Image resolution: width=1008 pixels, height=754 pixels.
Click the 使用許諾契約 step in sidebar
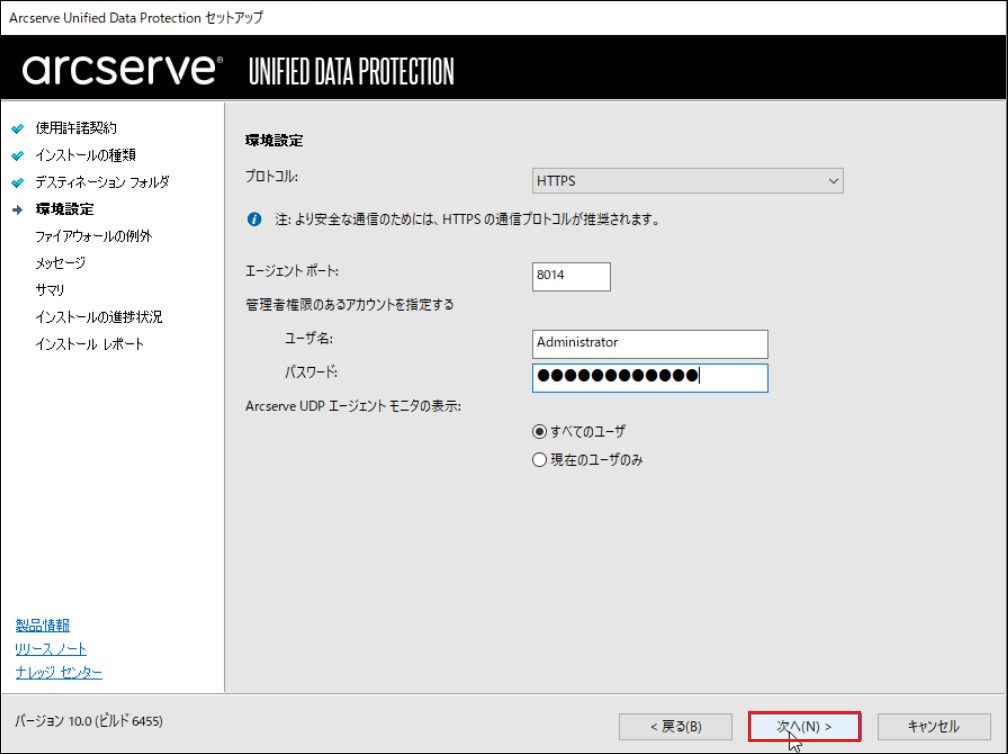tap(76, 128)
